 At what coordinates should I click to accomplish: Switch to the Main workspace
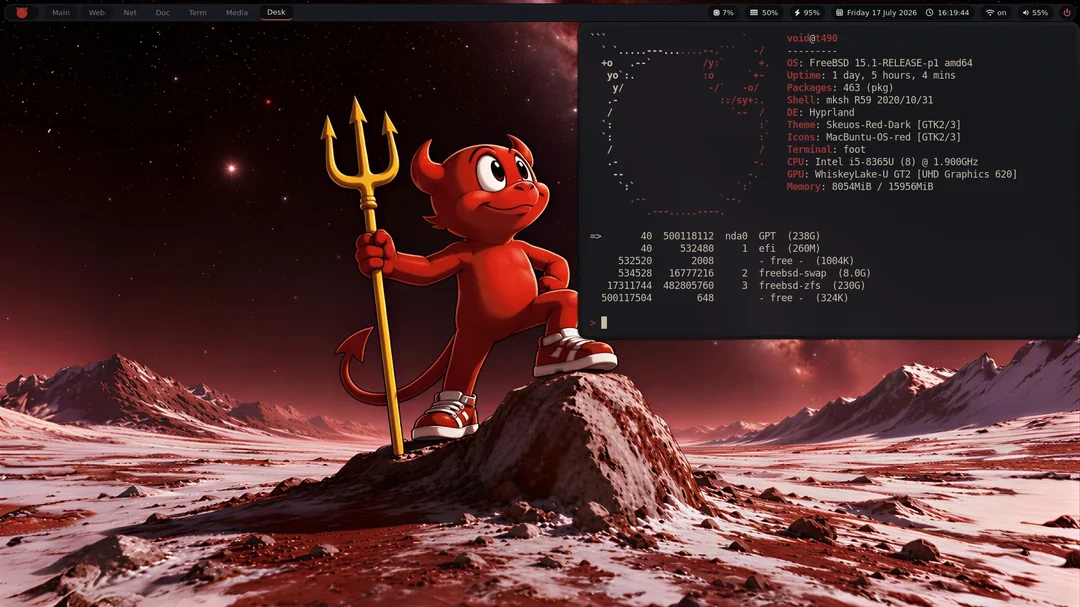pos(61,12)
